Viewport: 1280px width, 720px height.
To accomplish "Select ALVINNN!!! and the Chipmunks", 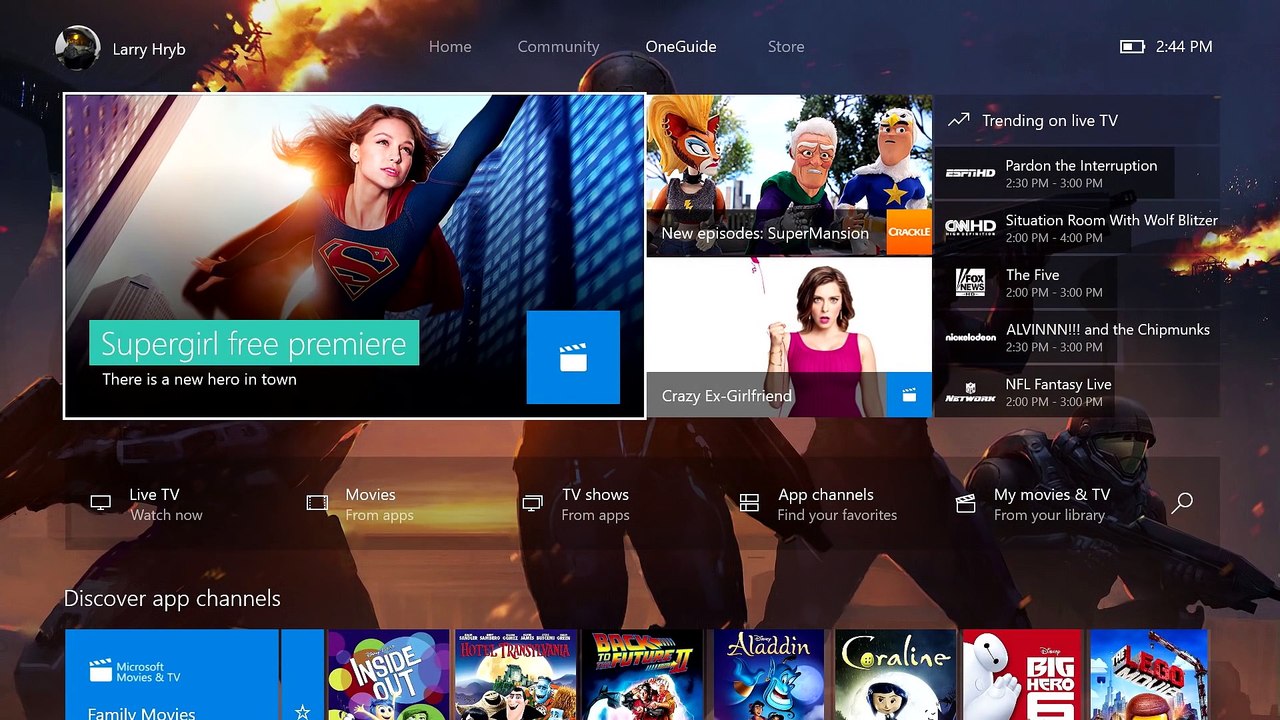I will (1077, 337).
